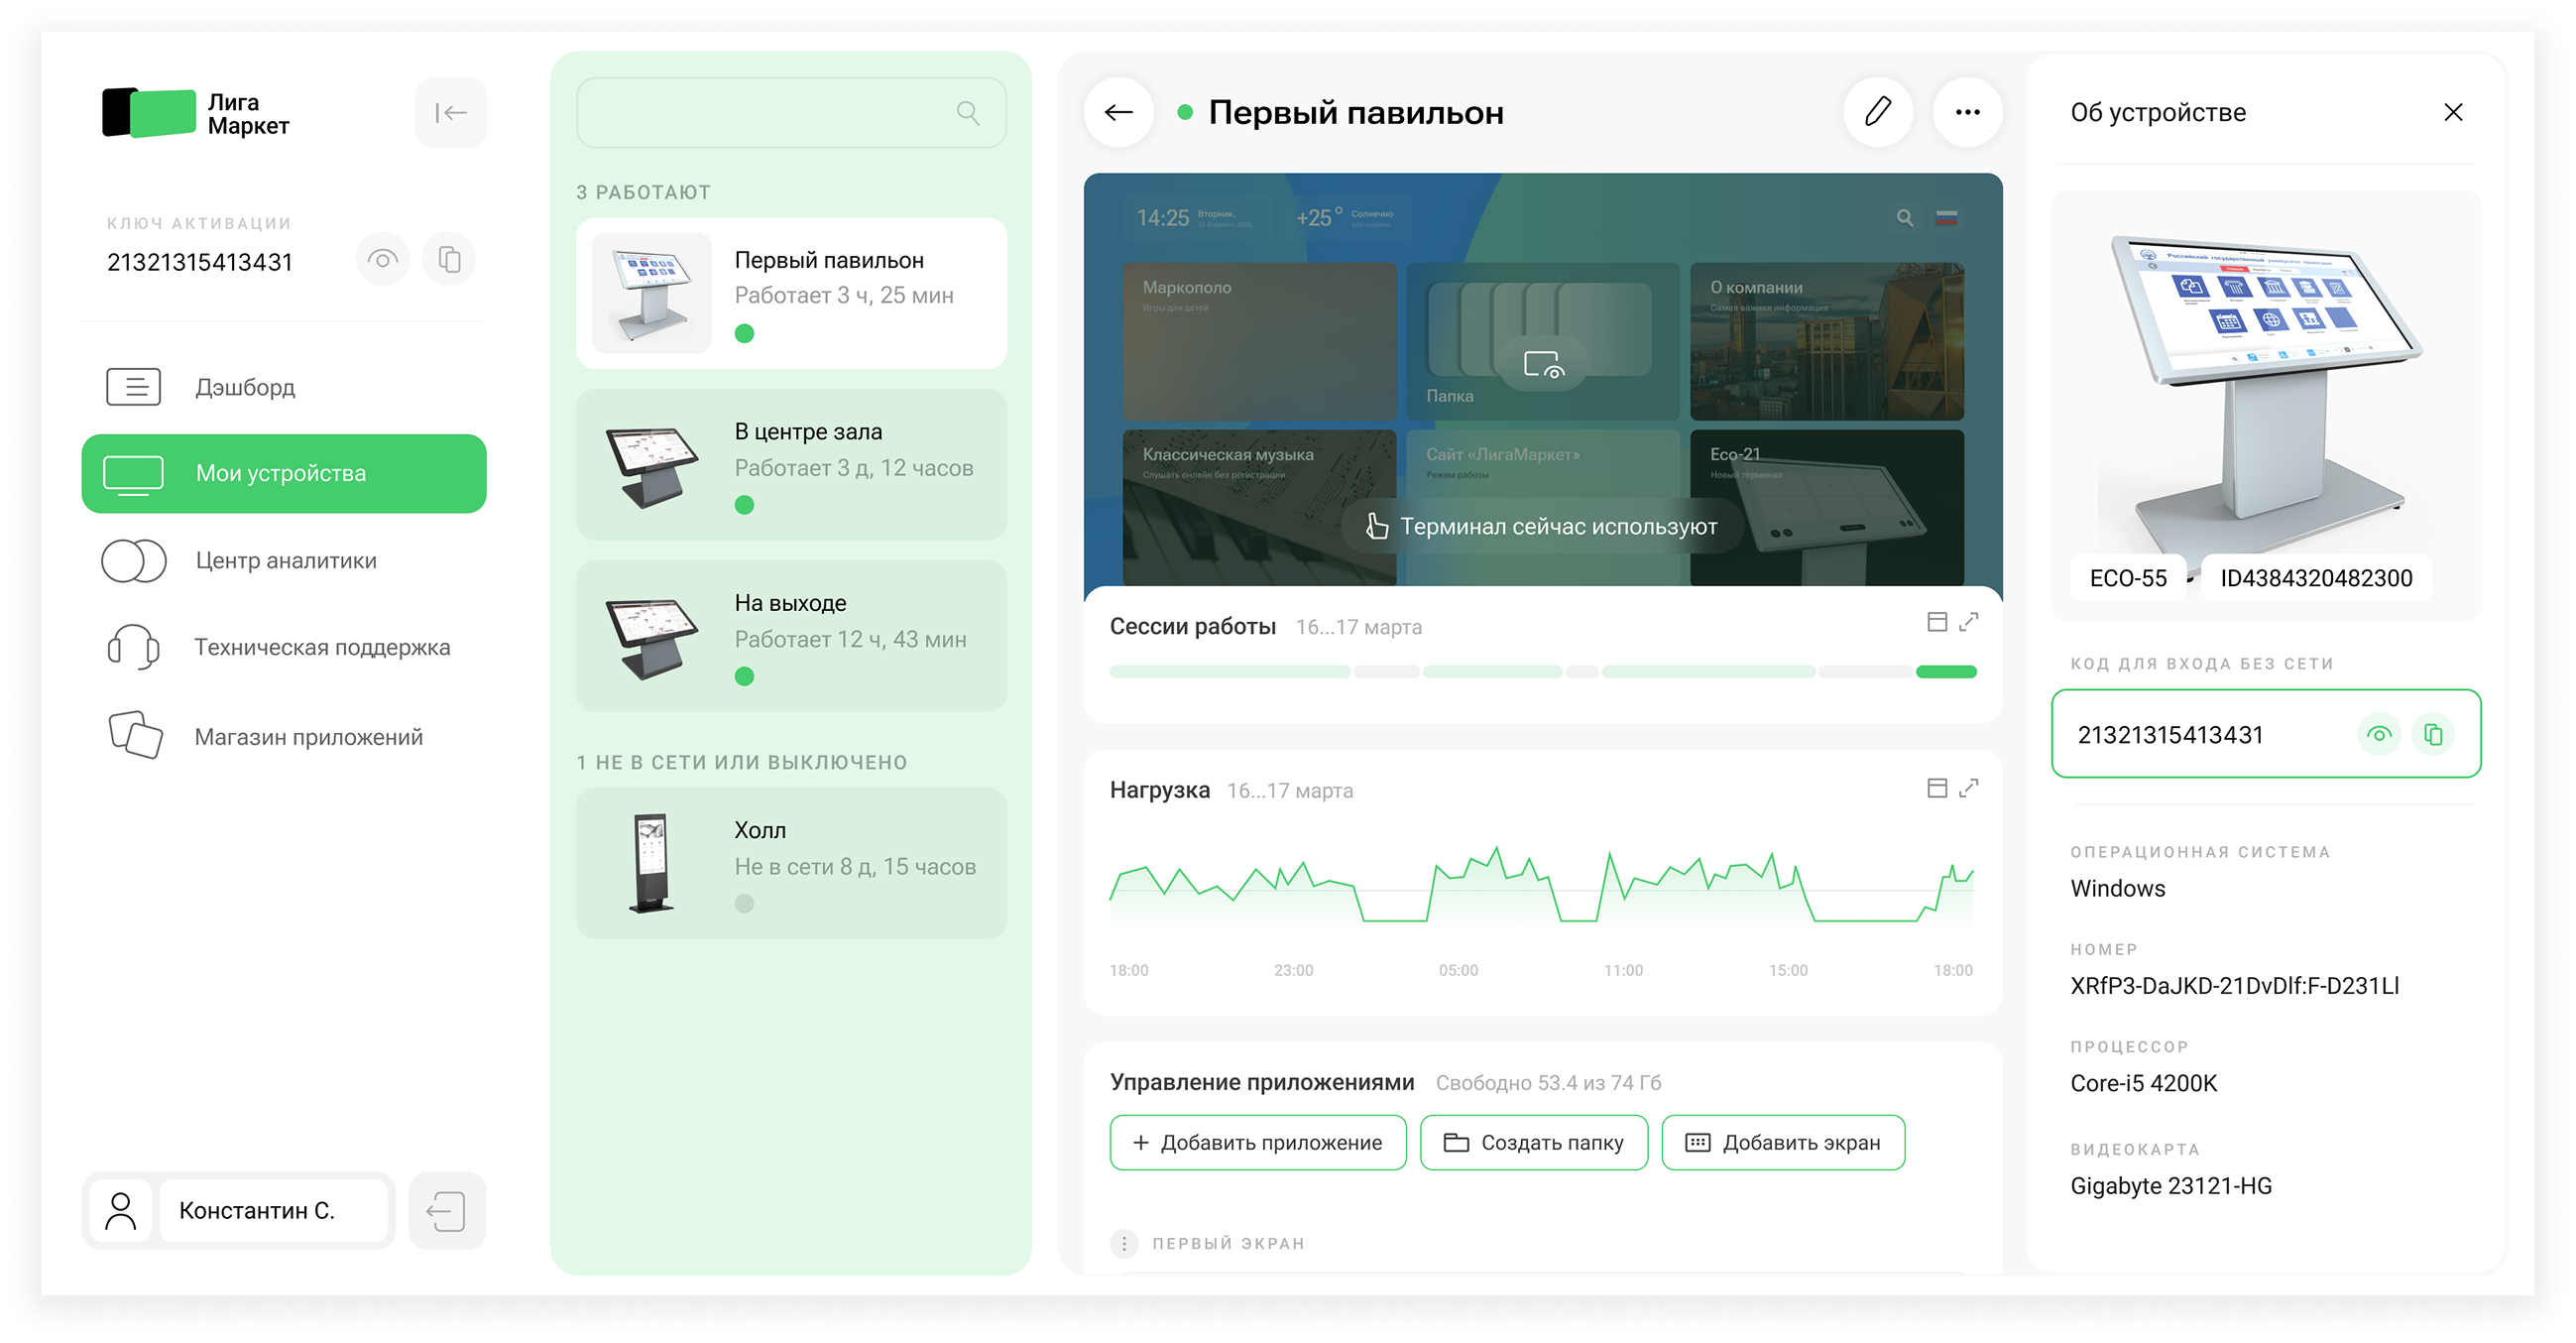Go back using the arrow button
The height and width of the screenshot is (1343, 2576).
[x=1118, y=112]
